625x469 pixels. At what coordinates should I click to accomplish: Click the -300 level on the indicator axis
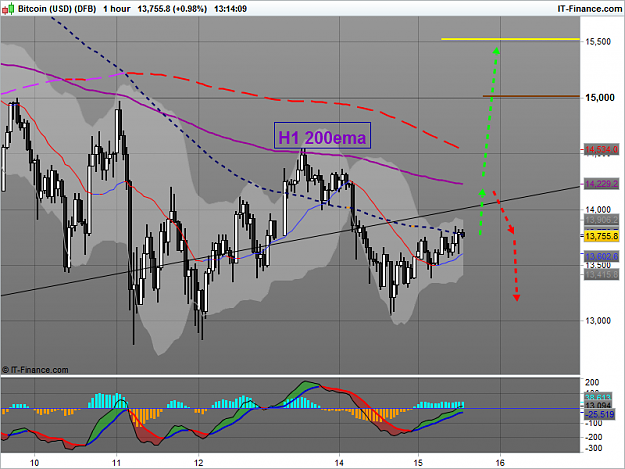tap(594, 448)
